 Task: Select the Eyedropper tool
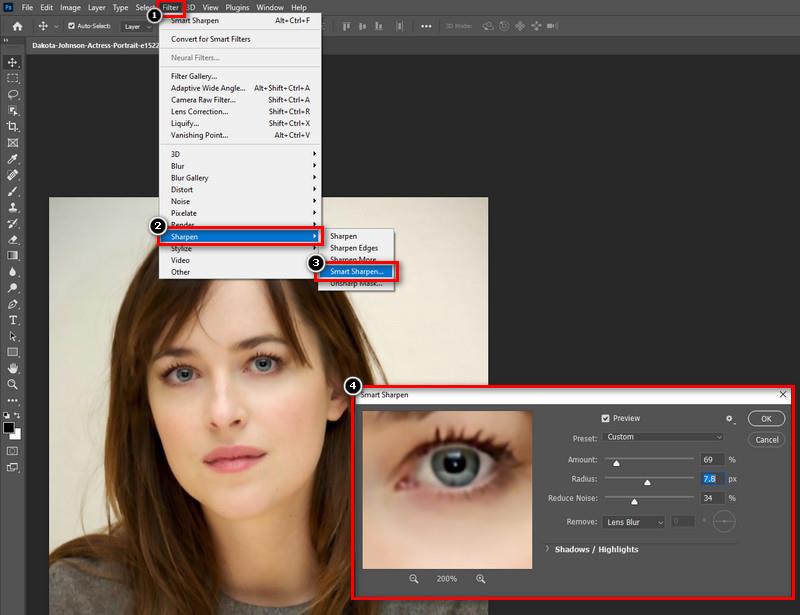tap(13, 159)
